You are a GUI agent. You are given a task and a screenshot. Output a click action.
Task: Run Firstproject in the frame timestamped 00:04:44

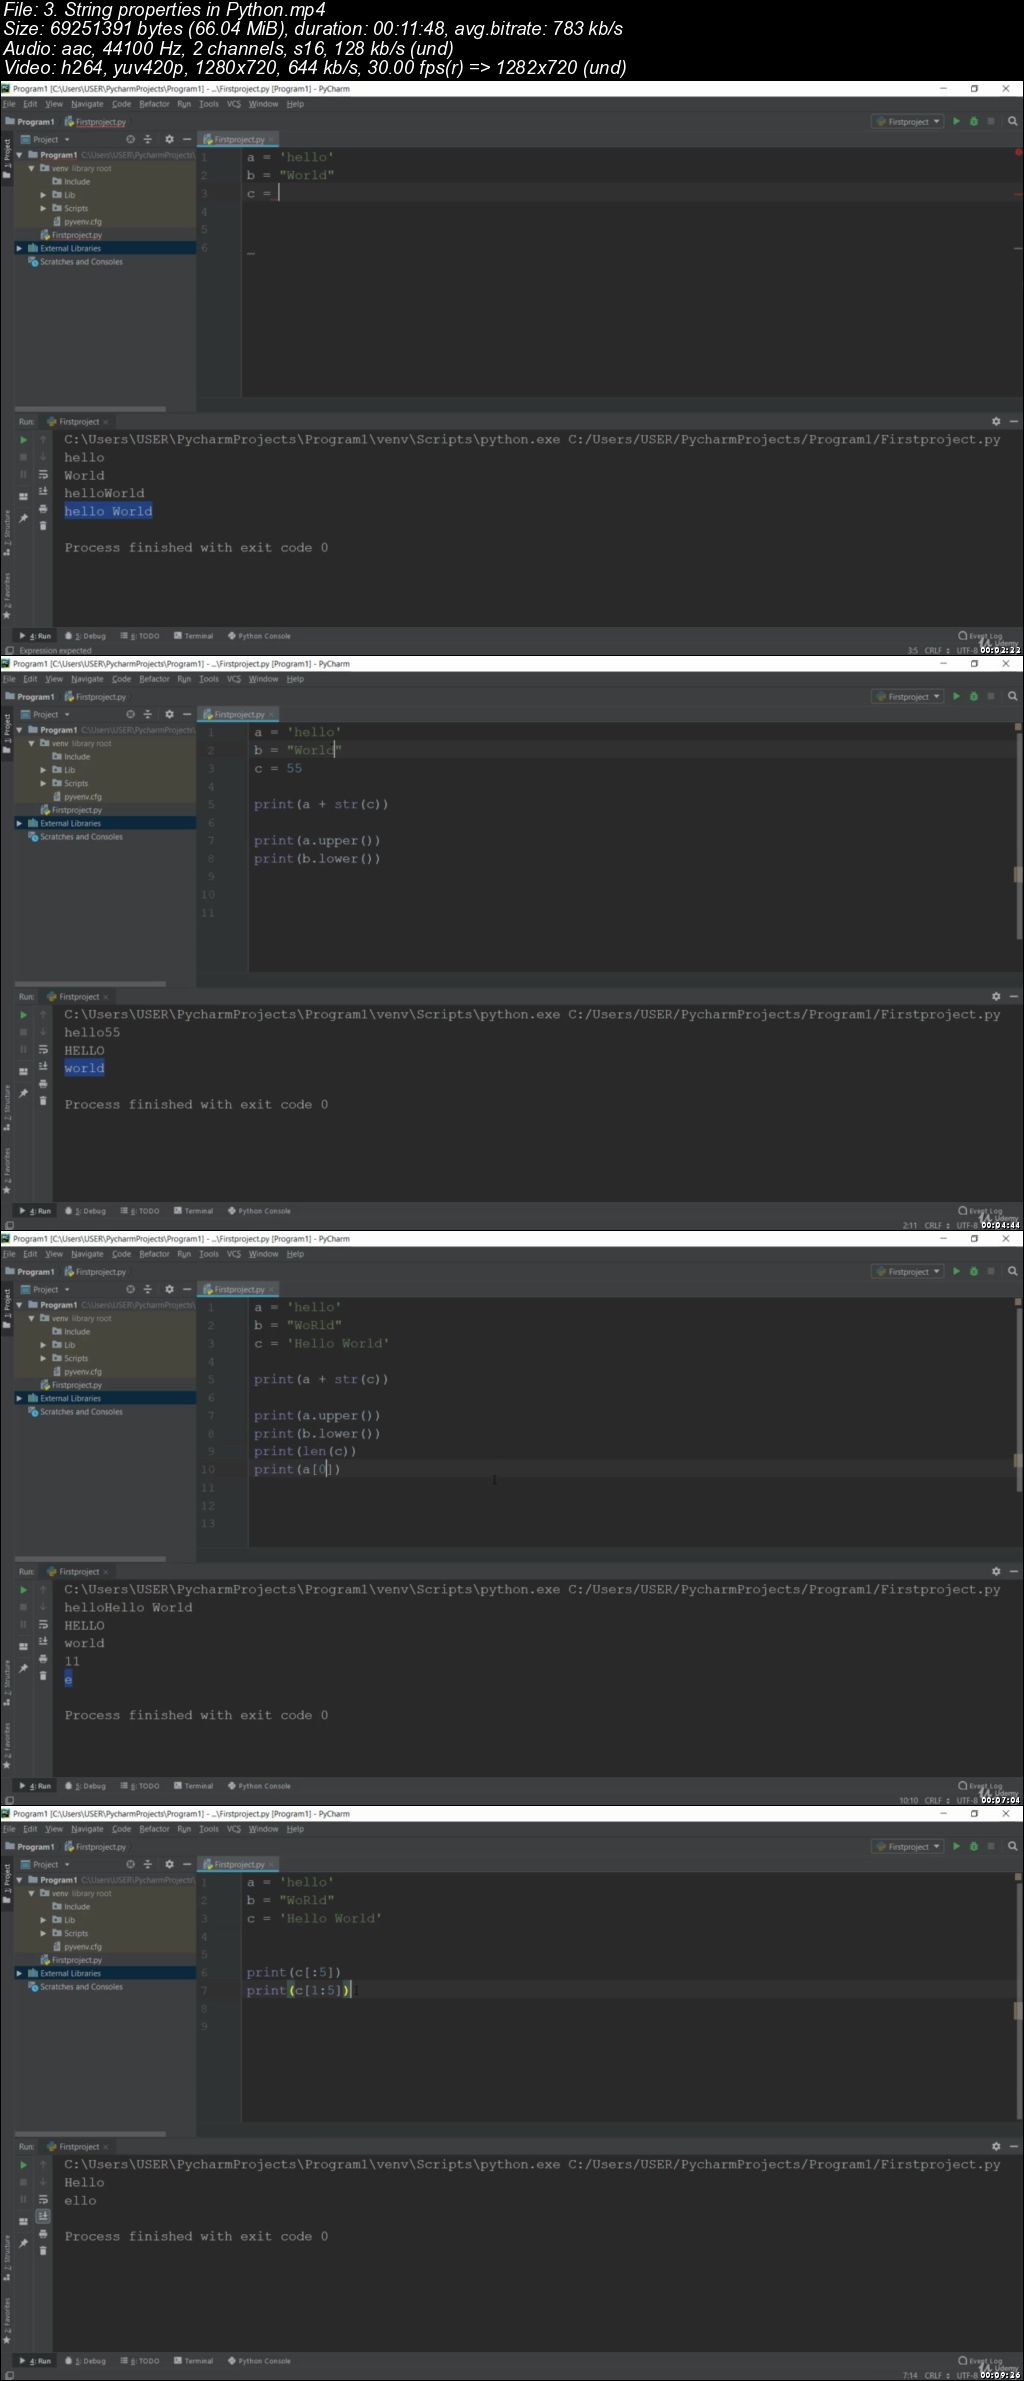coord(956,696)
